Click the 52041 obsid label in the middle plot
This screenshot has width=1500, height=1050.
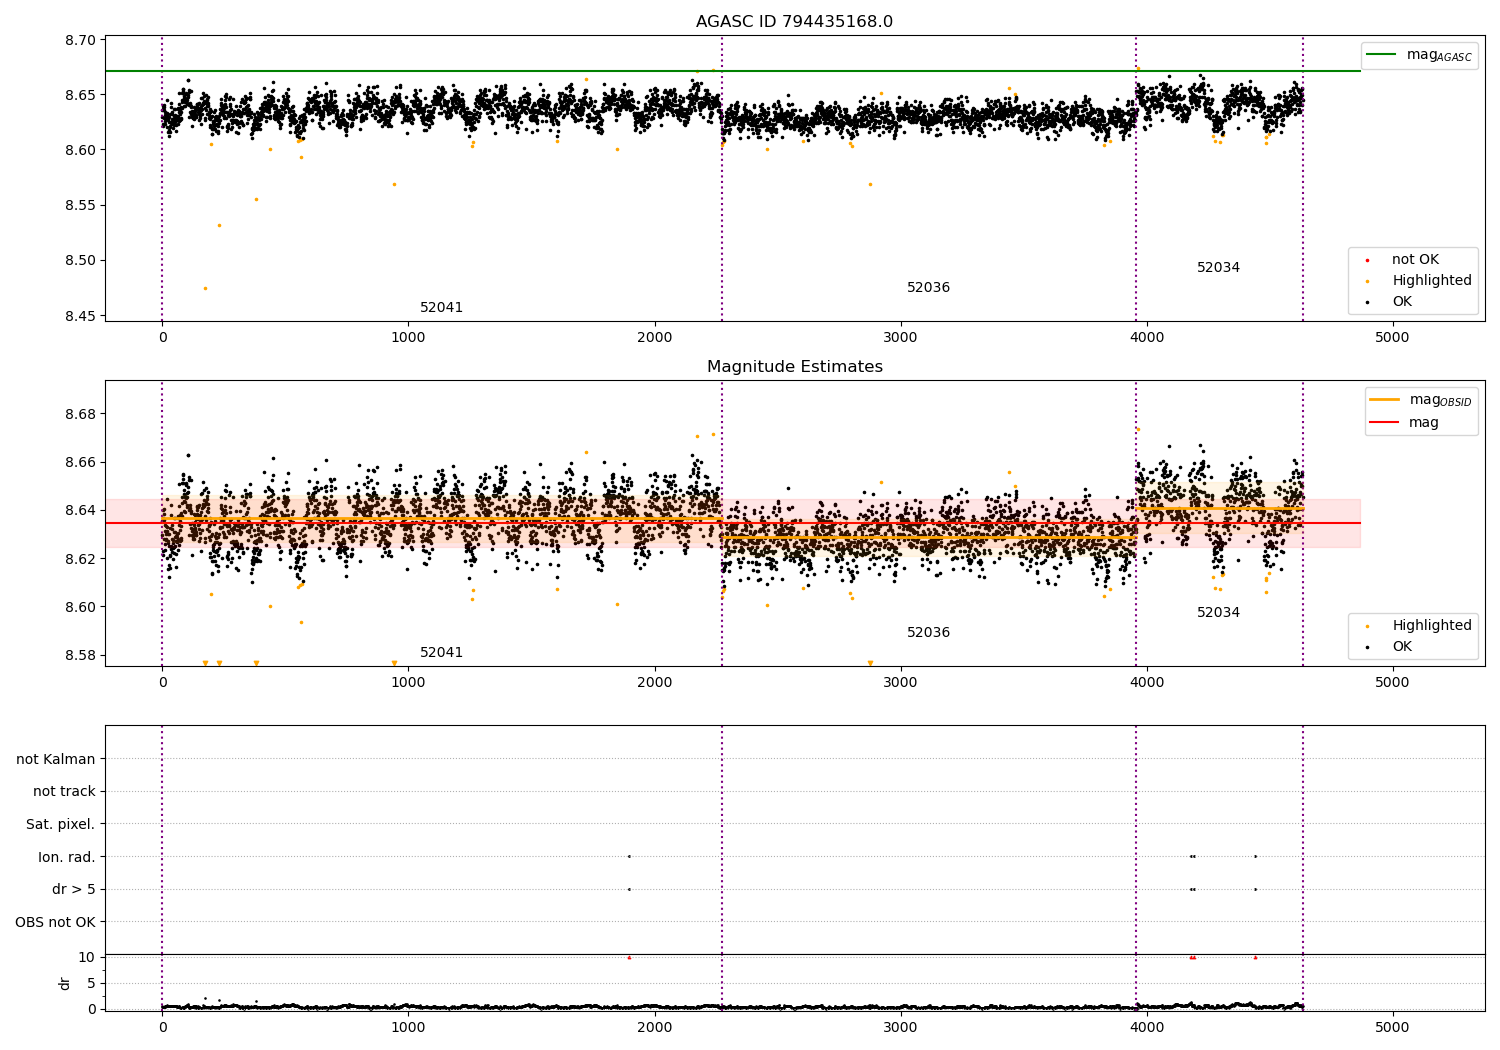[441, 653]
